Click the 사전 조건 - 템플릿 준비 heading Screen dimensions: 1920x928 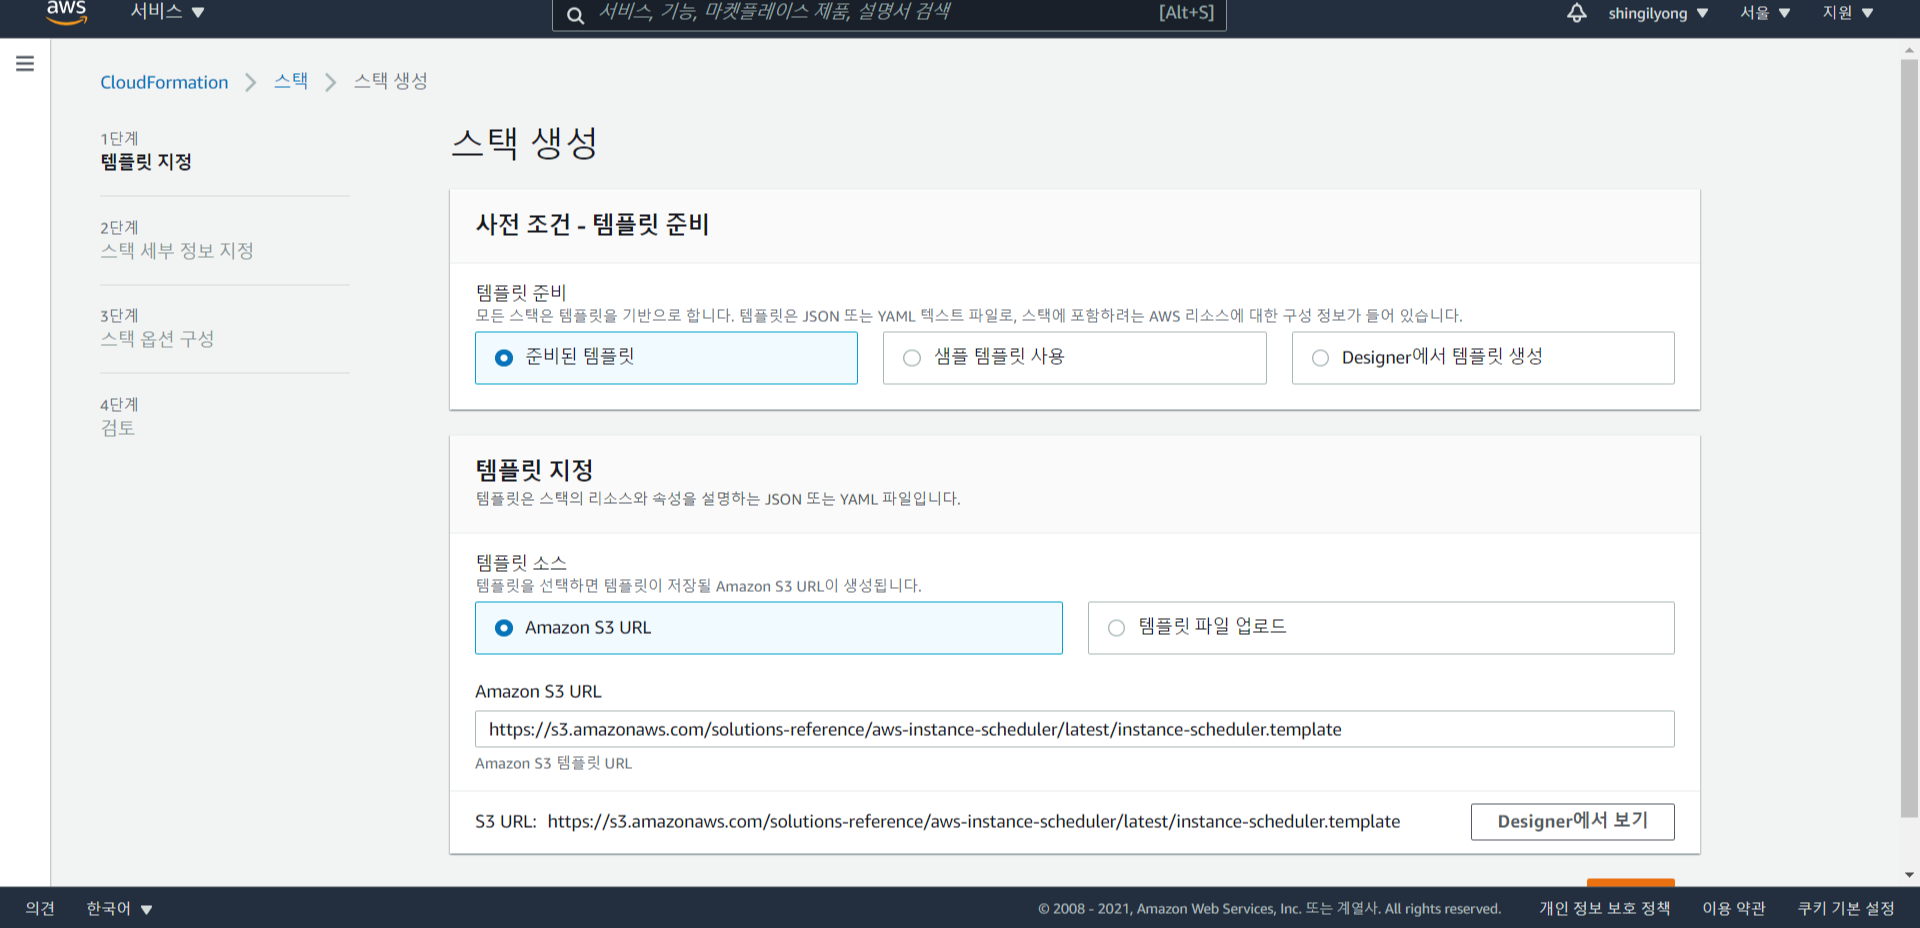click(x=592, y=224)
